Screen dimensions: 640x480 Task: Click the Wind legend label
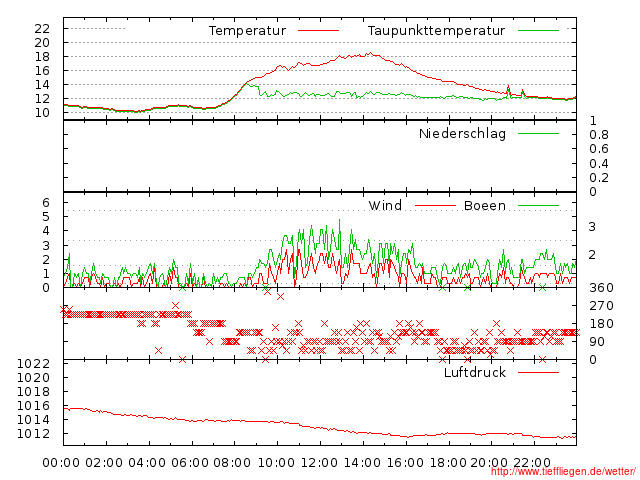pos(385,205)
